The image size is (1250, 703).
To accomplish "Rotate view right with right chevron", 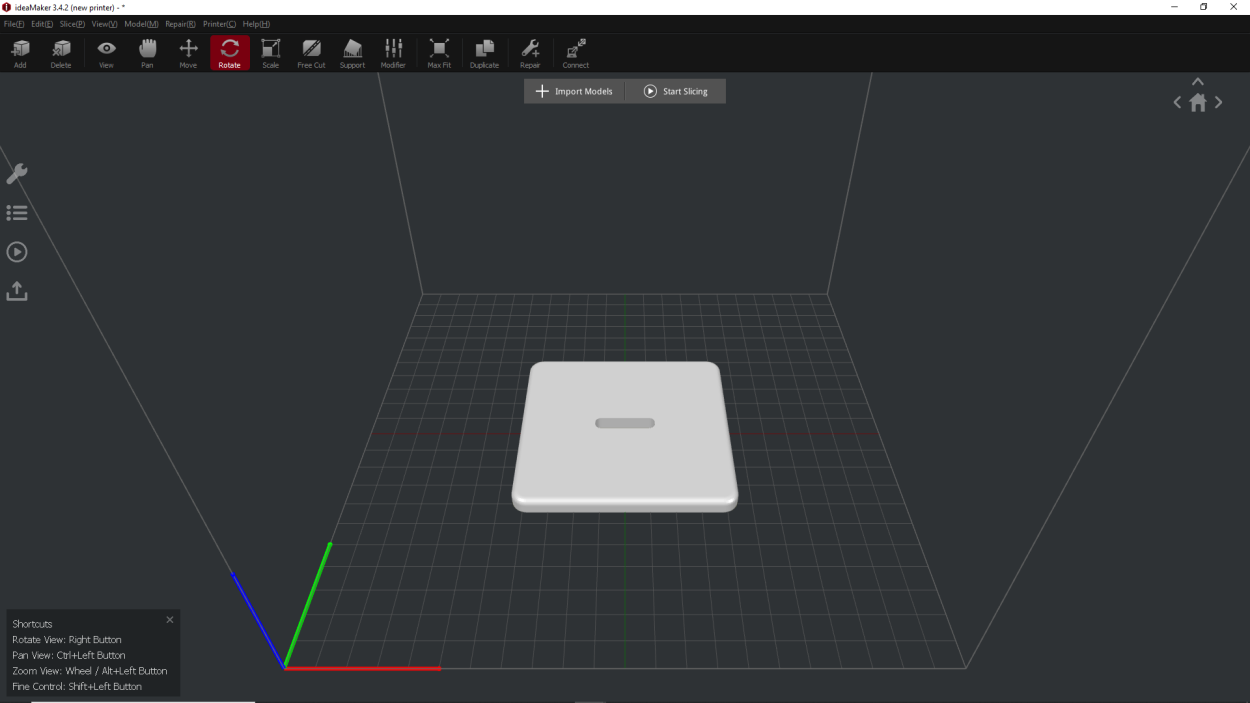I will (x=1218, y=102).
